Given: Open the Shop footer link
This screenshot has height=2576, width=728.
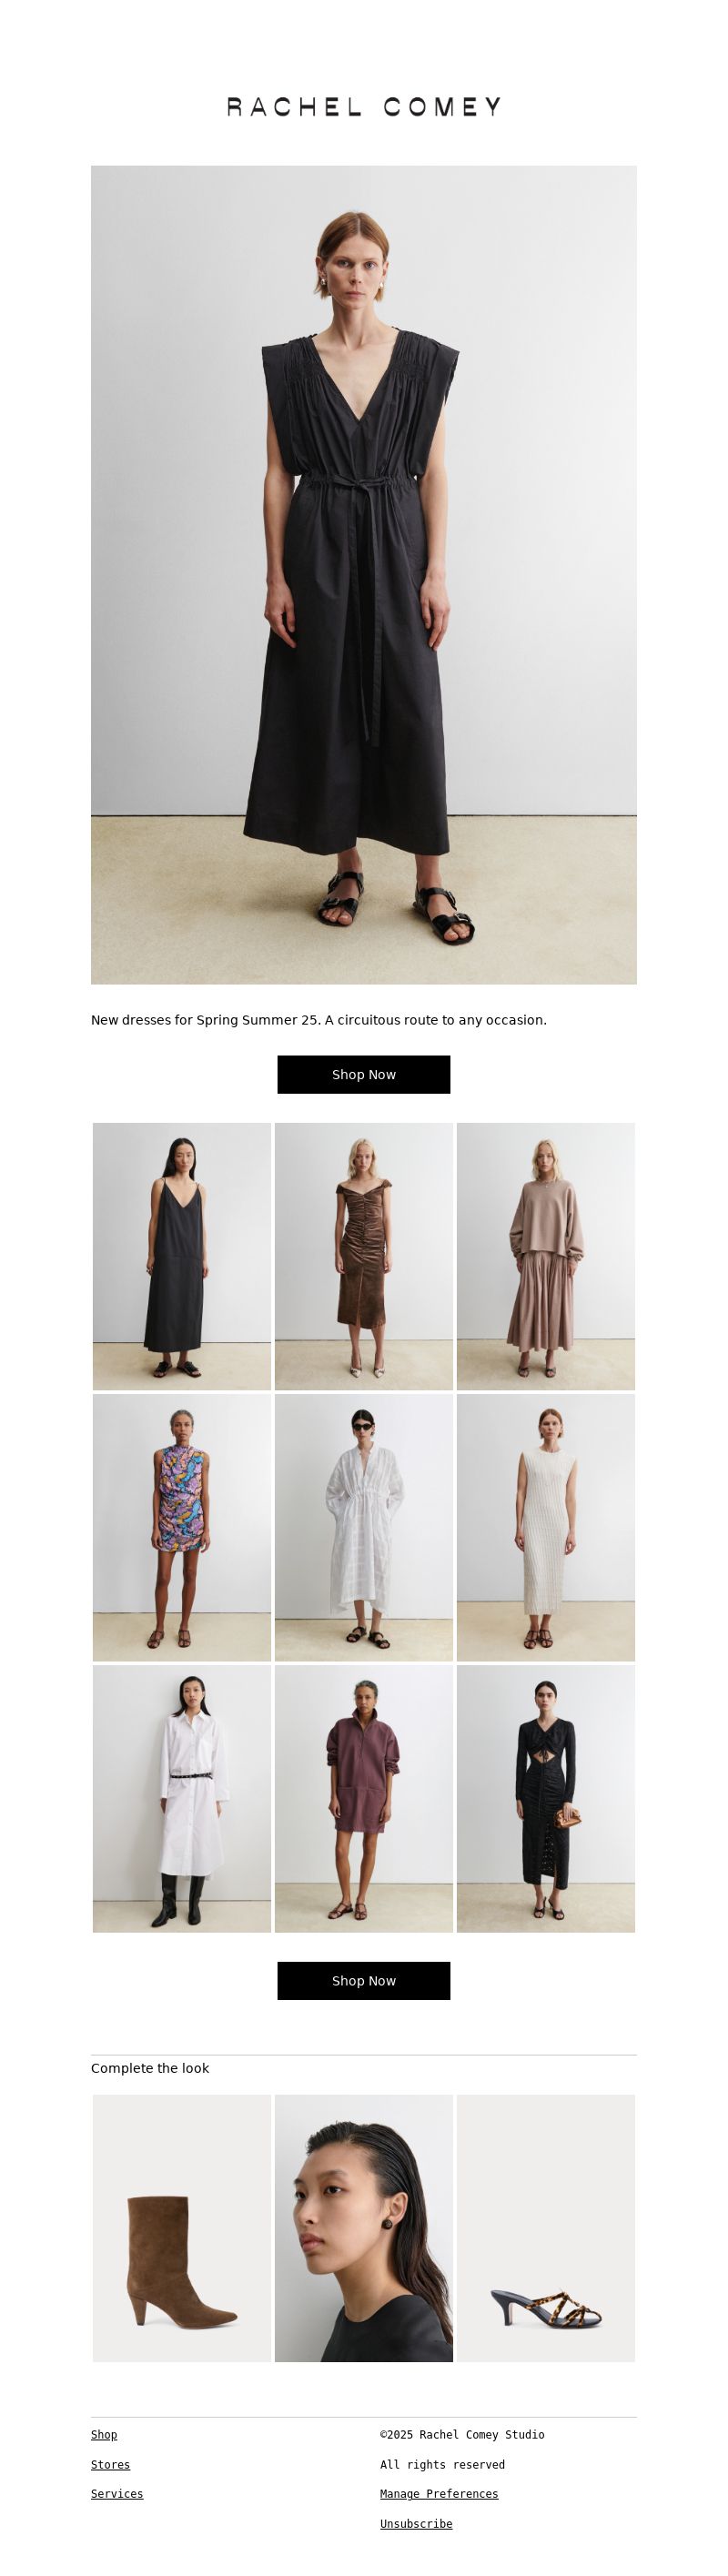Looking at the screenshot, I should tap(104, 2435).
